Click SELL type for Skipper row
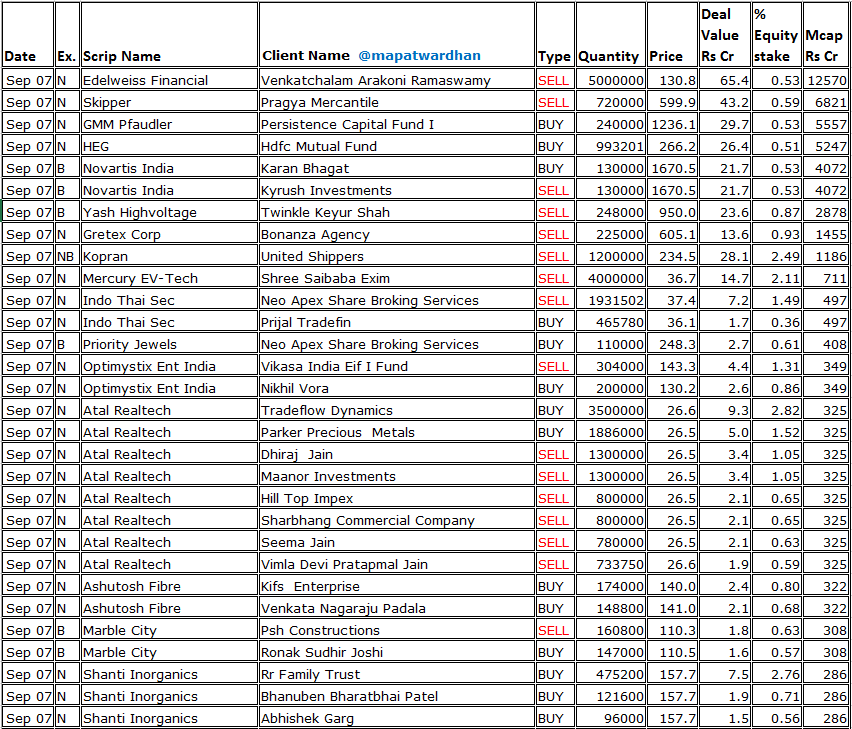Image resolution: width=852 pixels, height=729 pixels. [x=555, y=102]
